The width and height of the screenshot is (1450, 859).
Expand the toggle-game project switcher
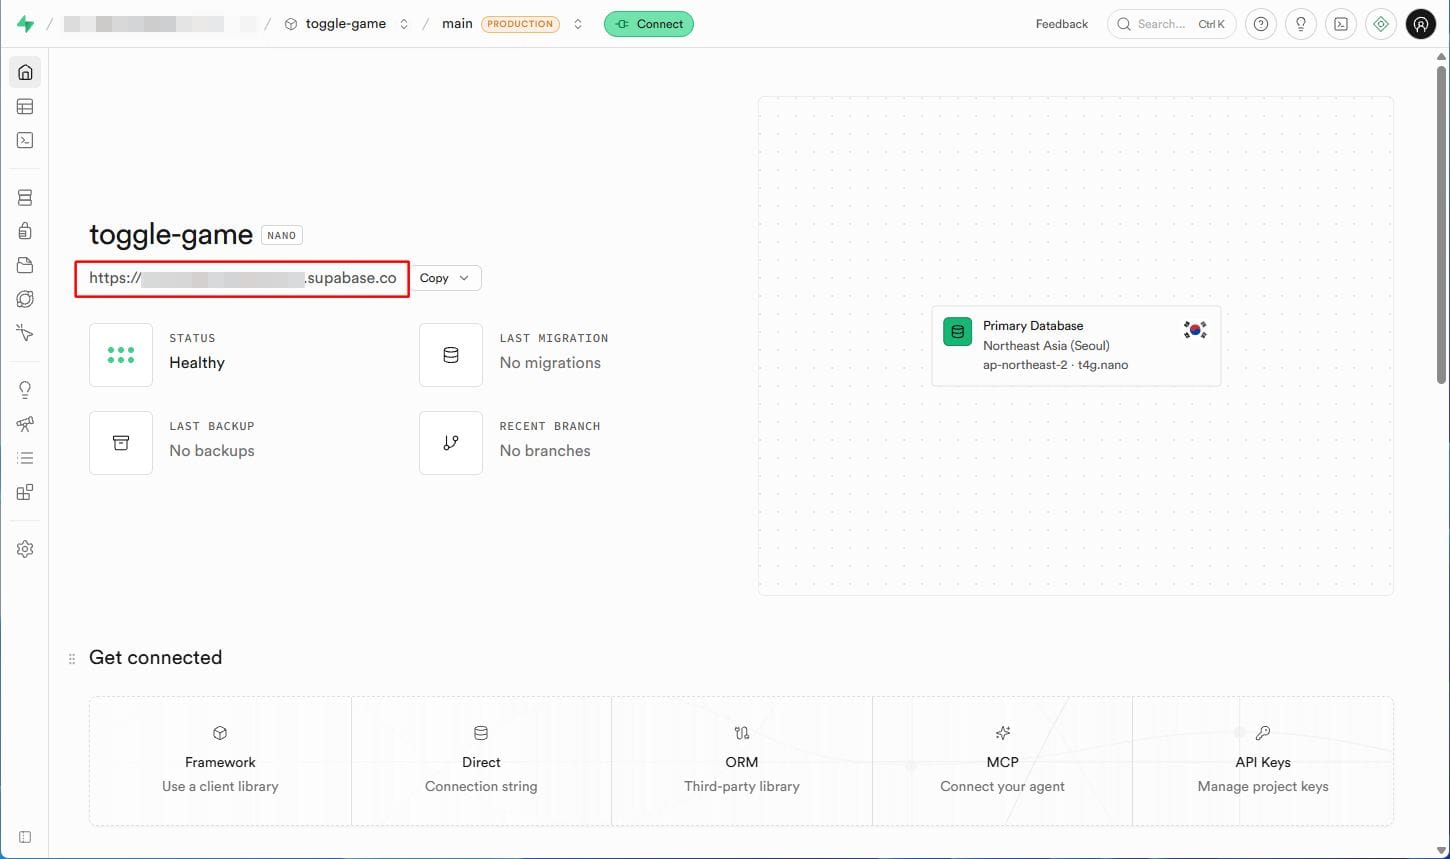coord(404,24)
